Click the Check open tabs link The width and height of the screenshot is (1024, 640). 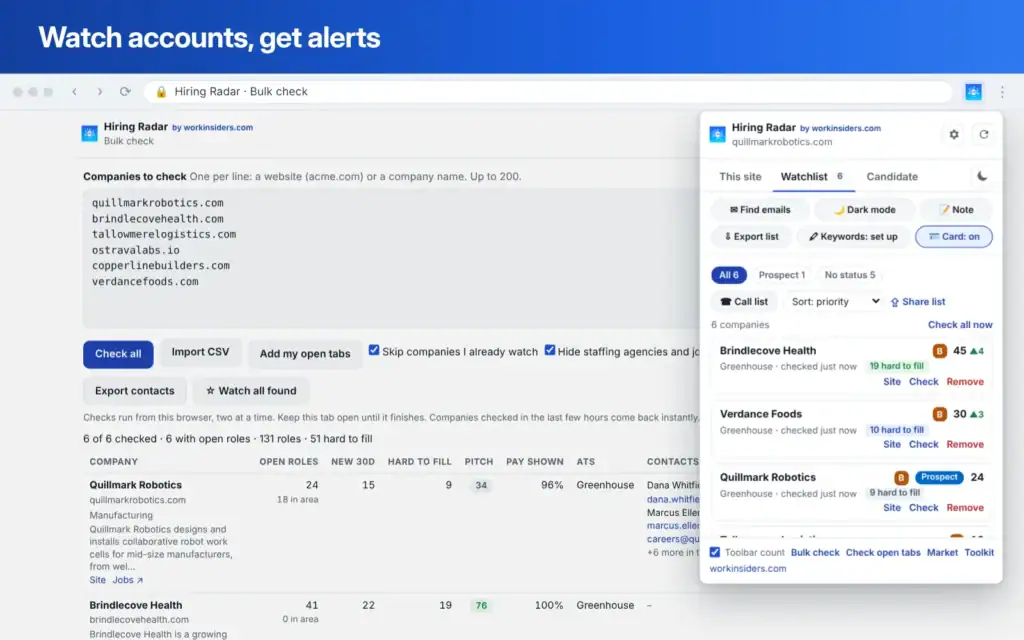pos(883,552)
